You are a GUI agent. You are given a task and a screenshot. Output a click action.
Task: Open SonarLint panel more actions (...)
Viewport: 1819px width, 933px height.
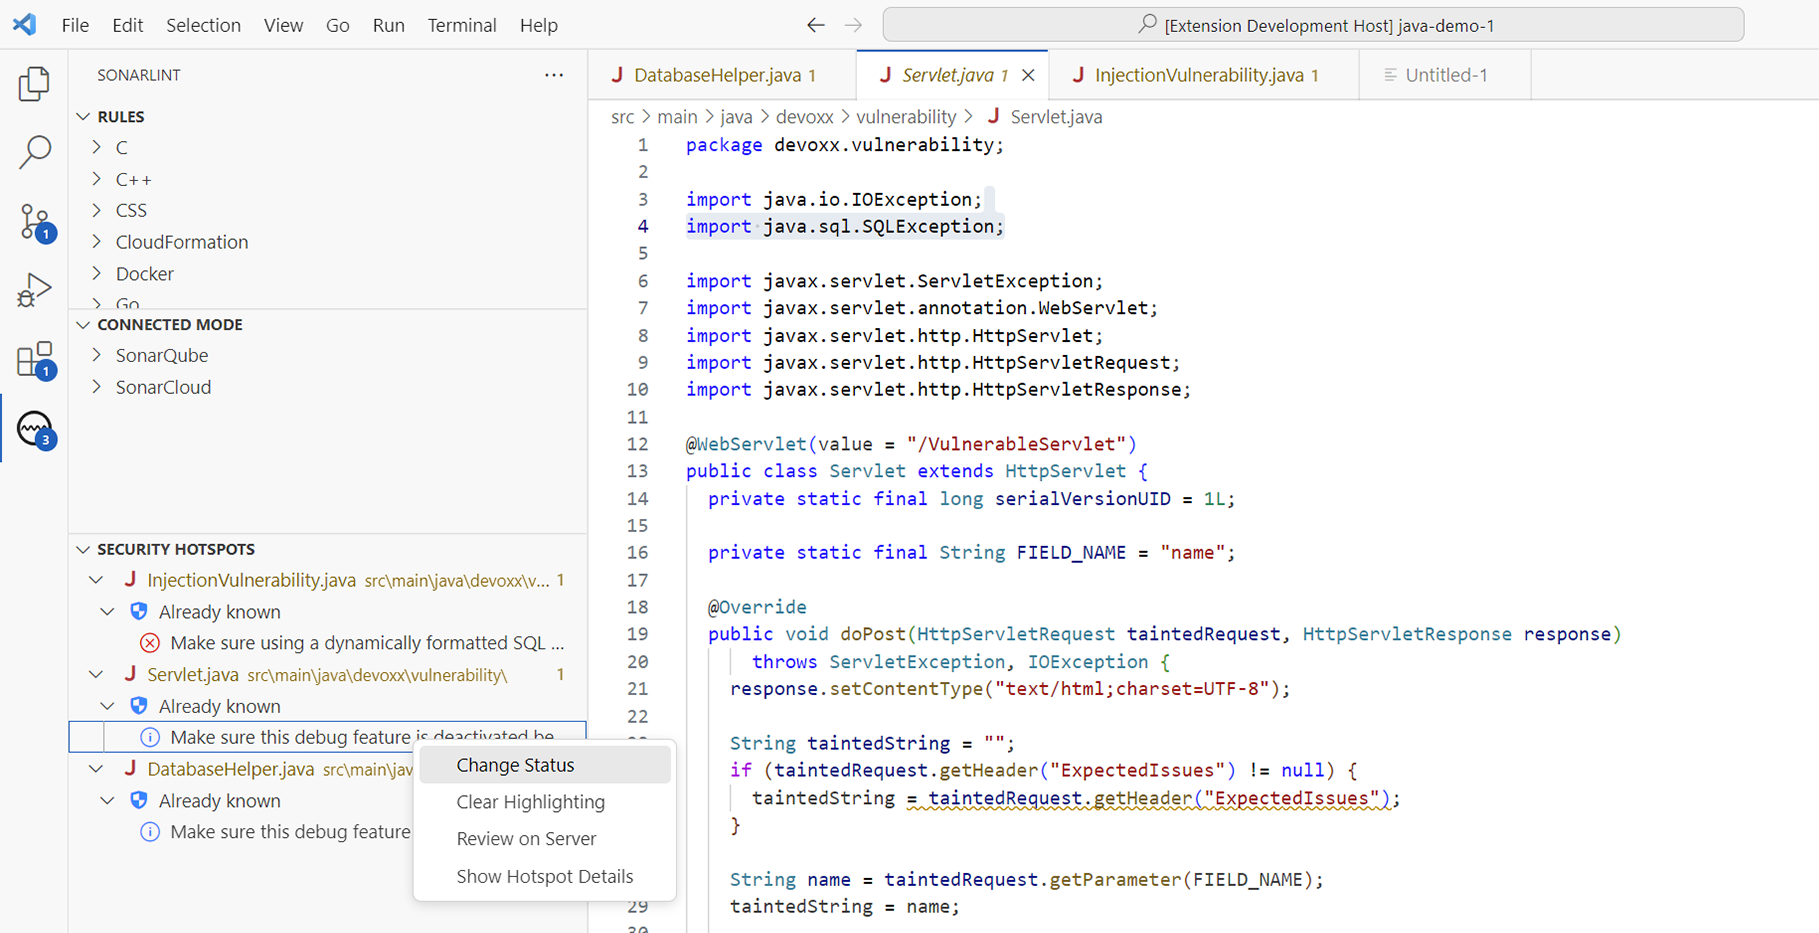pos(554,75)
